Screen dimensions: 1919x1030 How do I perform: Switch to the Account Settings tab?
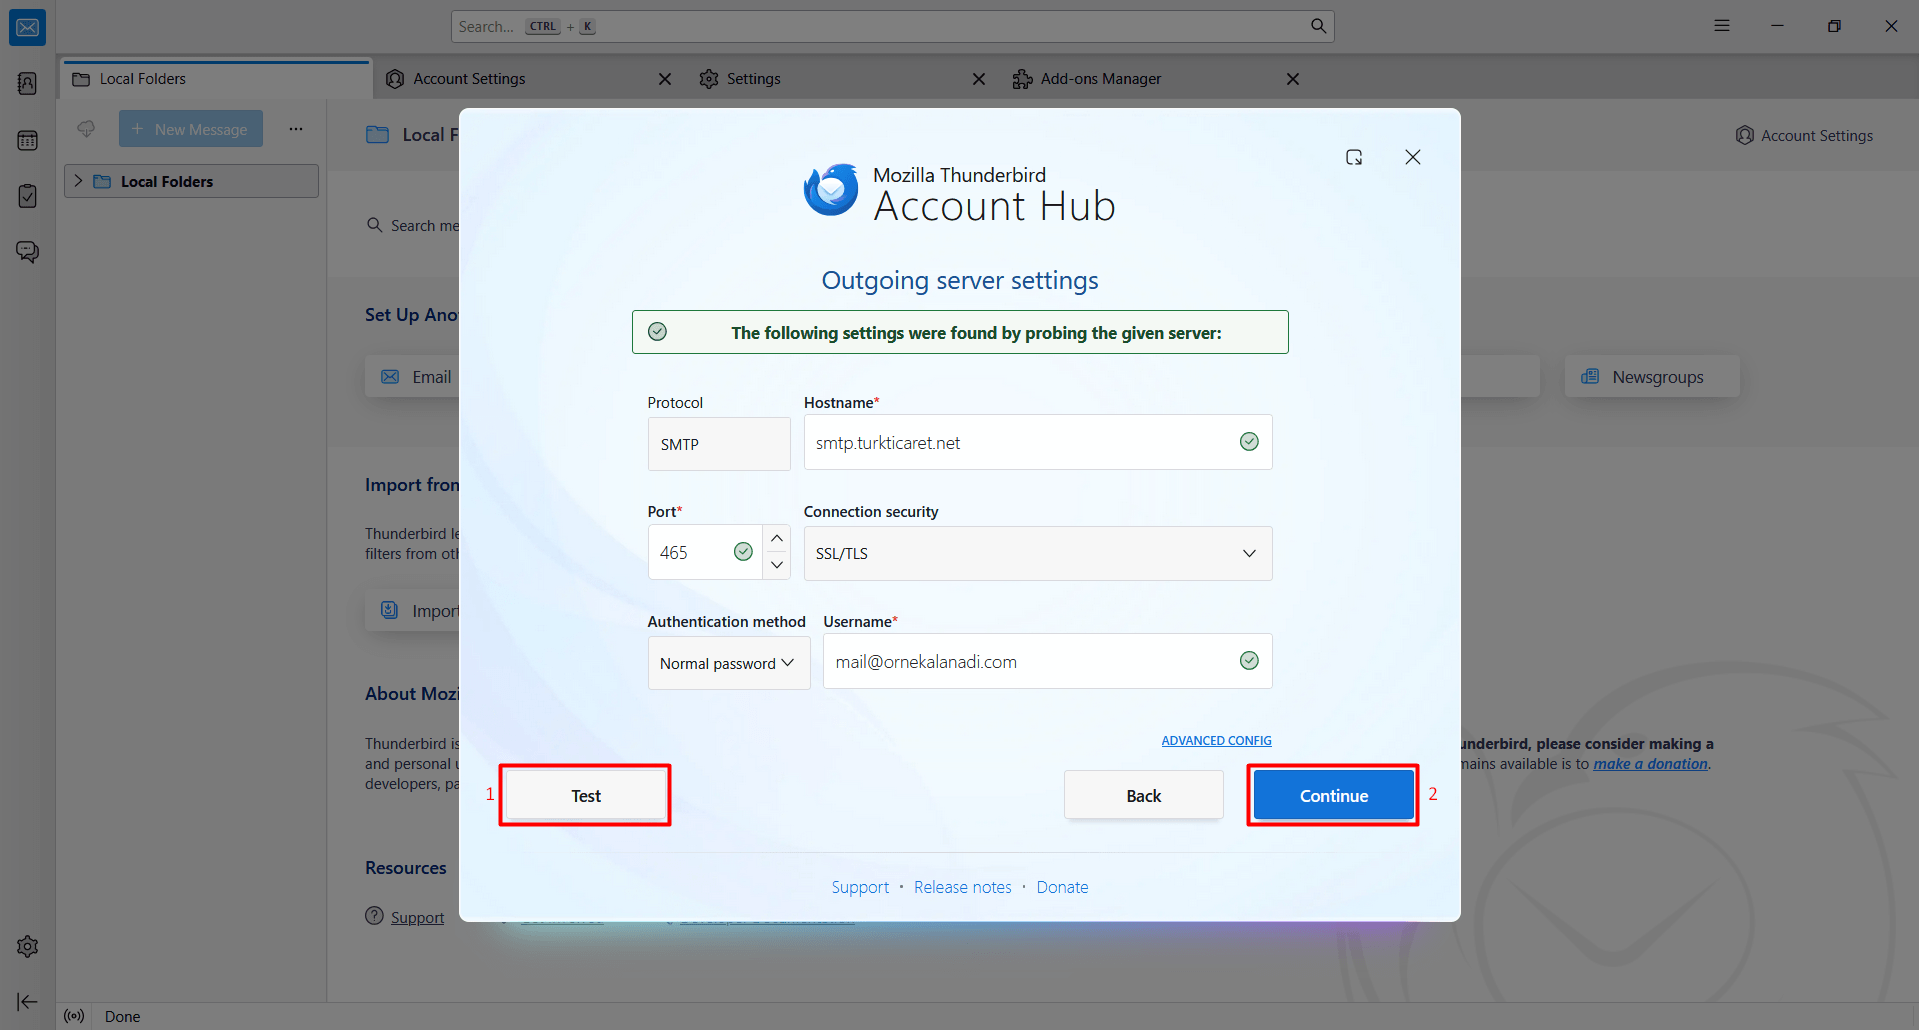(x=469, y=79)
